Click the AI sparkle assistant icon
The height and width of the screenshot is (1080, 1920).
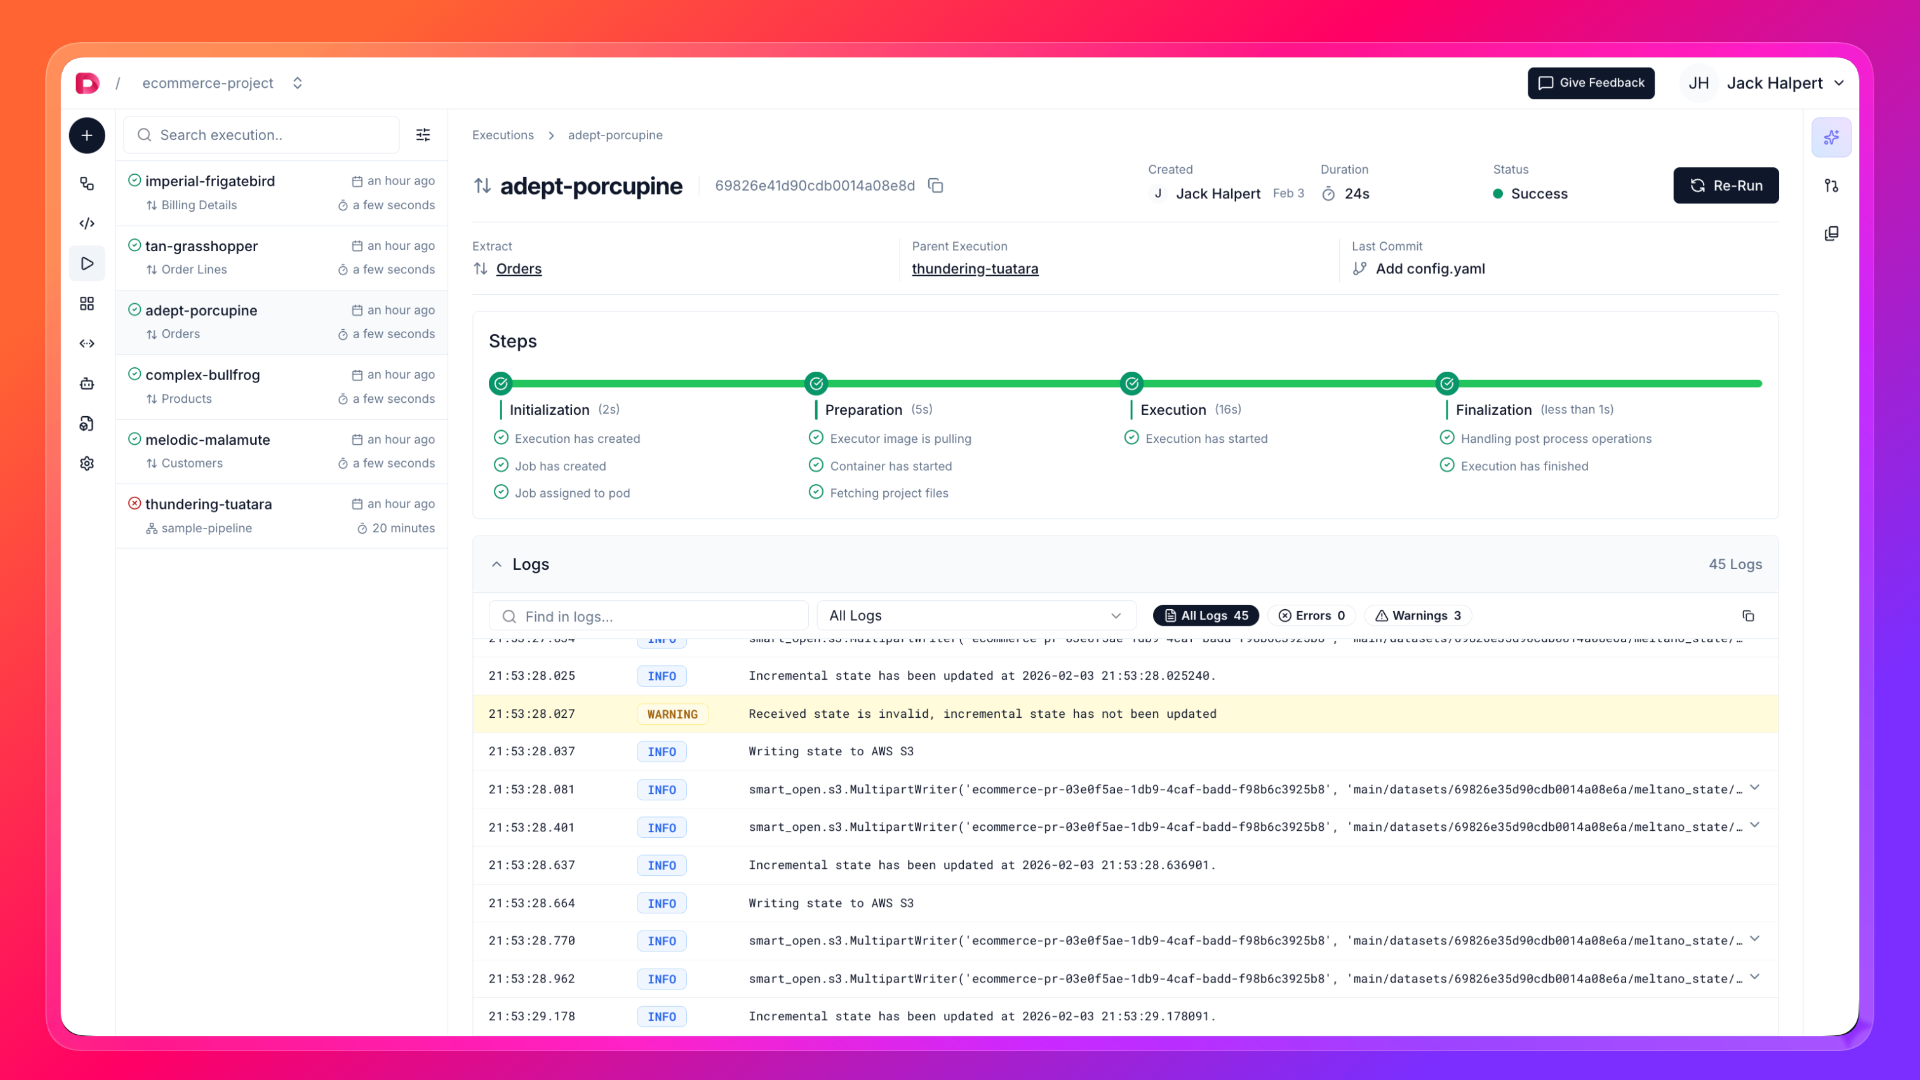1831,137
